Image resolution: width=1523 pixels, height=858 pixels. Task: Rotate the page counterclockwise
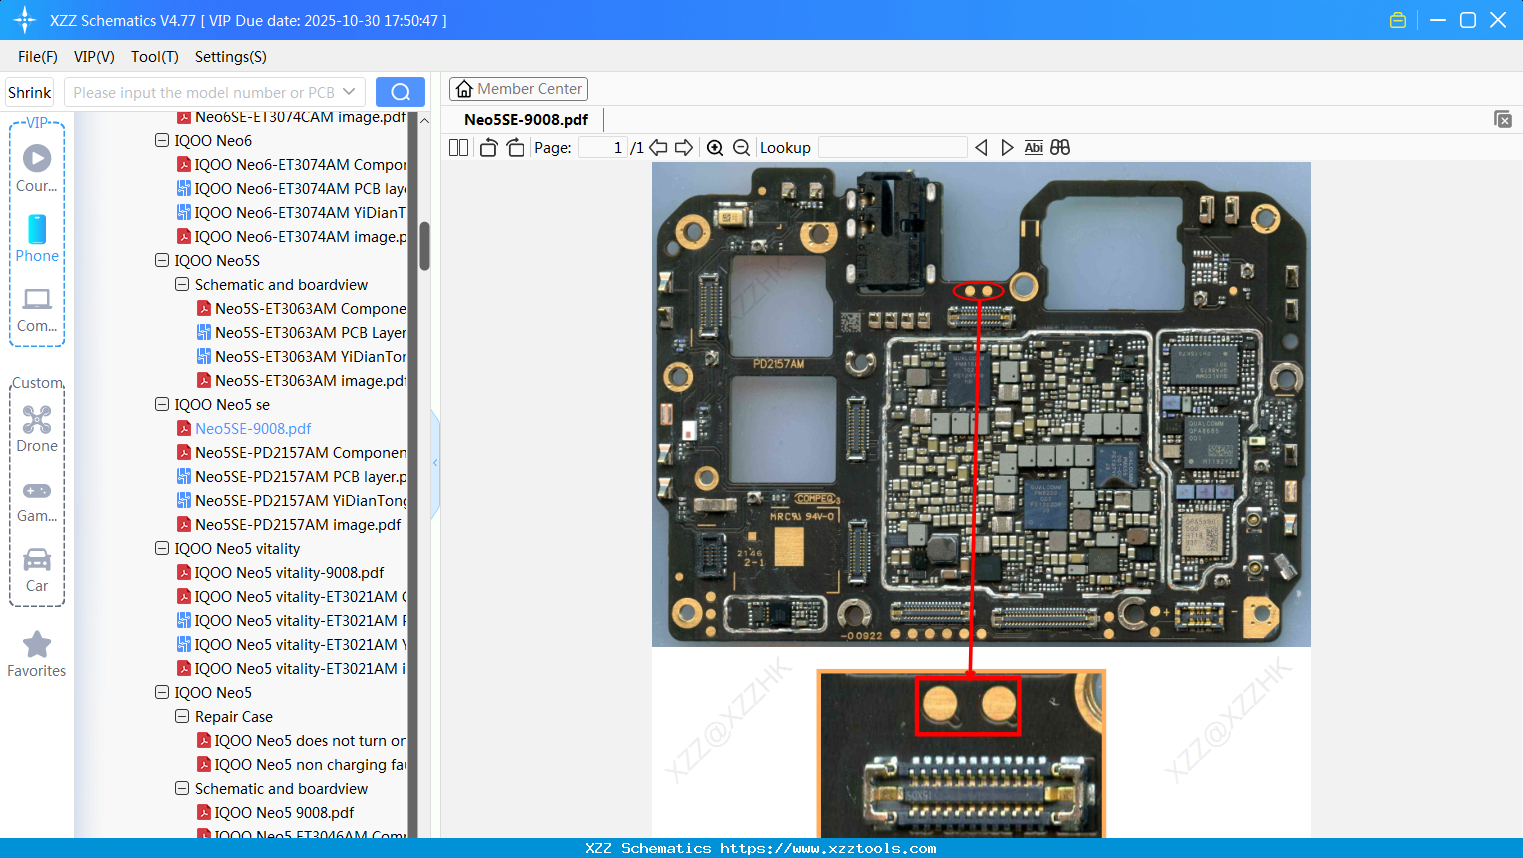pyautogui.click(x=488, y=148)
